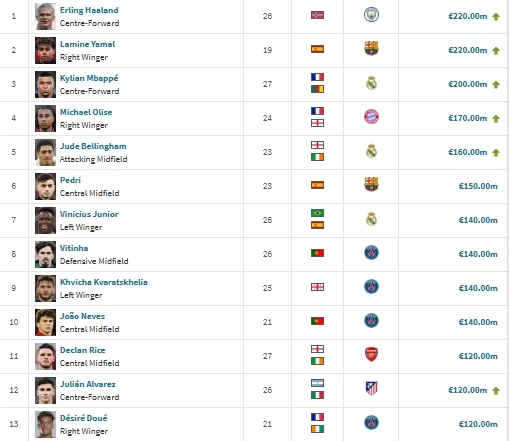The image size is (509, 441).
Task: Open Erling Haaland's player profile
Action: coord(89,10)
